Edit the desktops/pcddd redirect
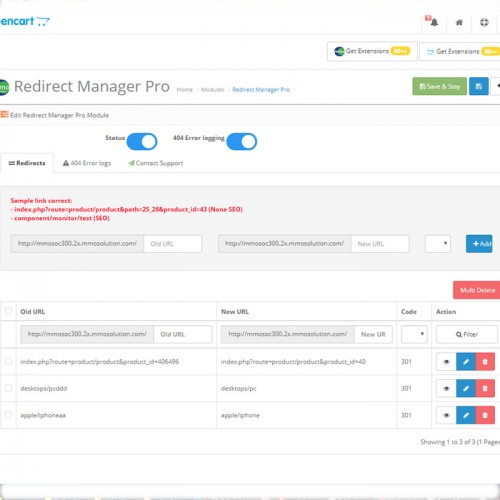Viewport: 500px width, 500px height. (x=466, y=388)
